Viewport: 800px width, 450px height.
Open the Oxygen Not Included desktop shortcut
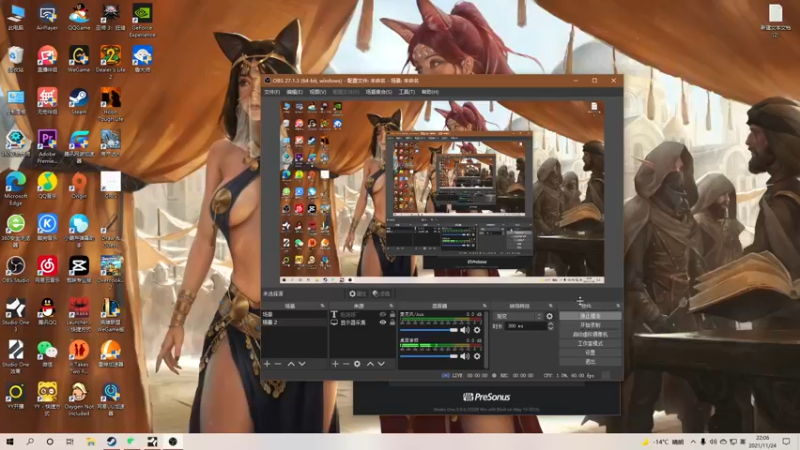[79, 399]
